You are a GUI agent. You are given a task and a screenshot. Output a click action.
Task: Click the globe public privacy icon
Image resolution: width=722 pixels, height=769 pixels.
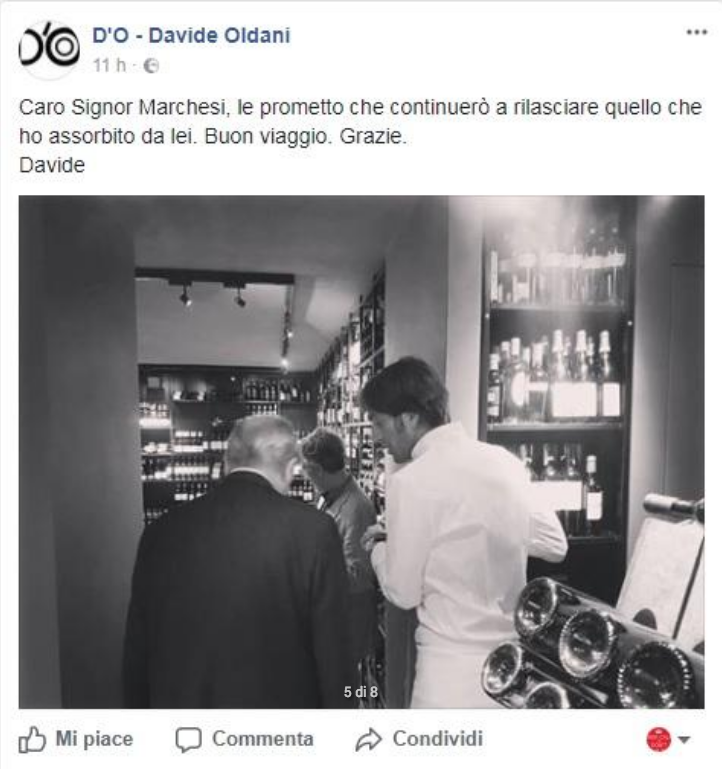(x=152, y=66)
